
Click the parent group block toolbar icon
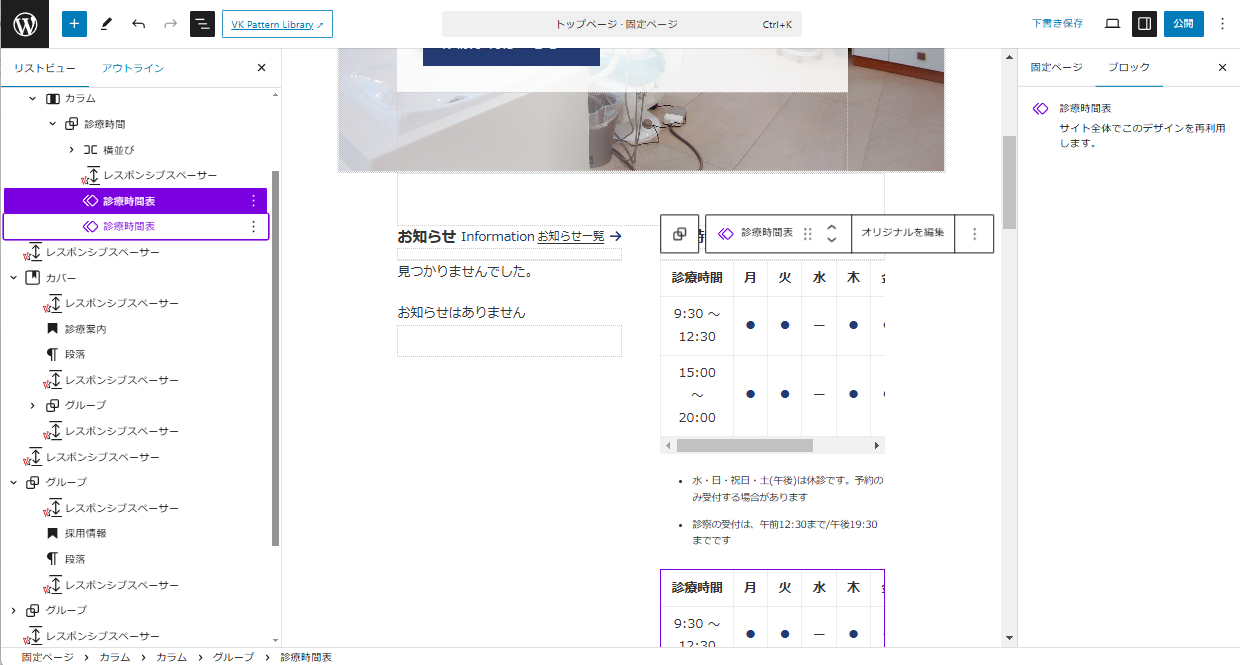click(680, 234)
